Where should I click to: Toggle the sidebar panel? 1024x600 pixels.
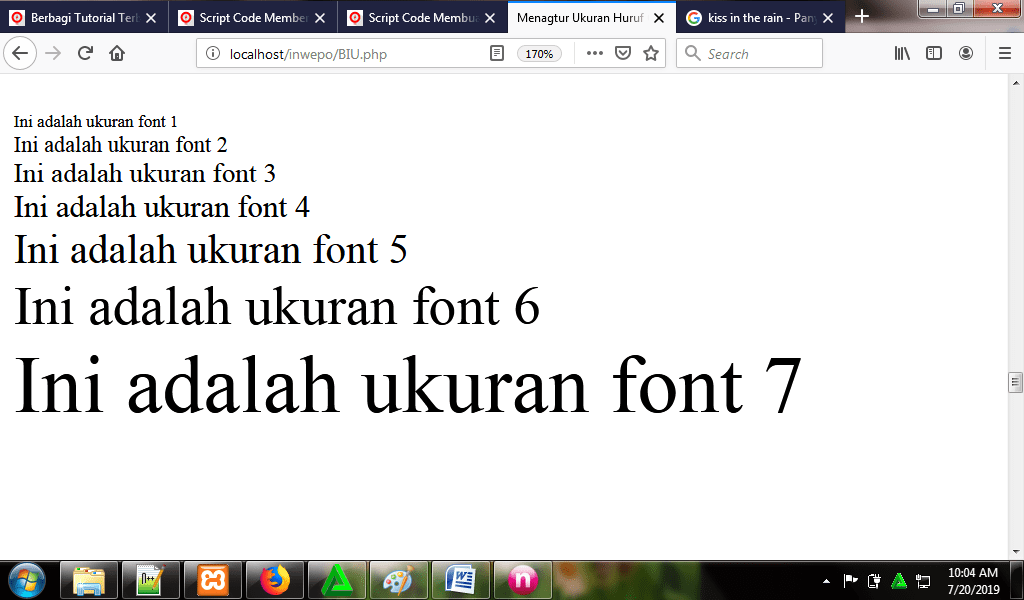click(x=934, y=54)
